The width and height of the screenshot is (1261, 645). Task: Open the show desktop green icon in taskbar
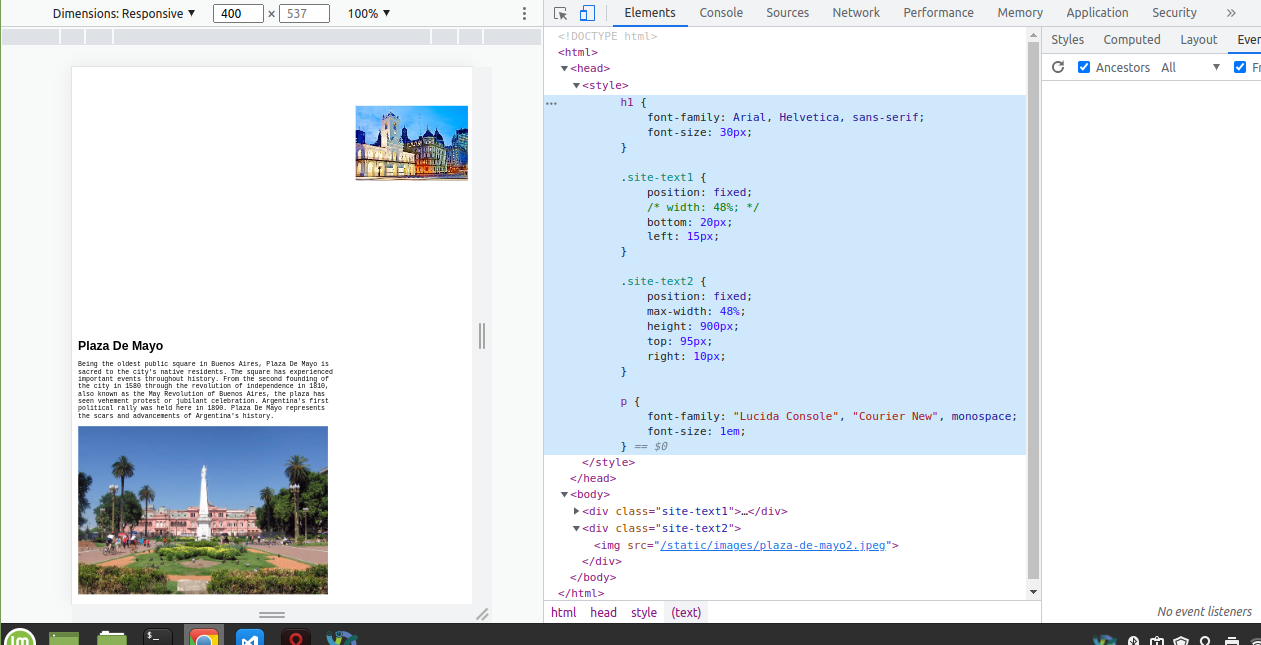click(64, 637)
